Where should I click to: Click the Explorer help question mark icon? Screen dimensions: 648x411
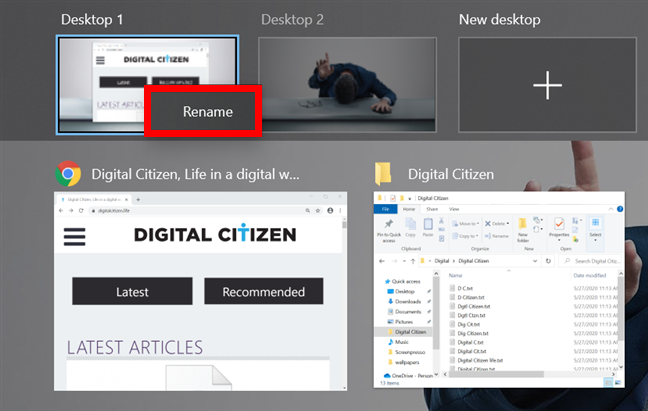point(620,209)
